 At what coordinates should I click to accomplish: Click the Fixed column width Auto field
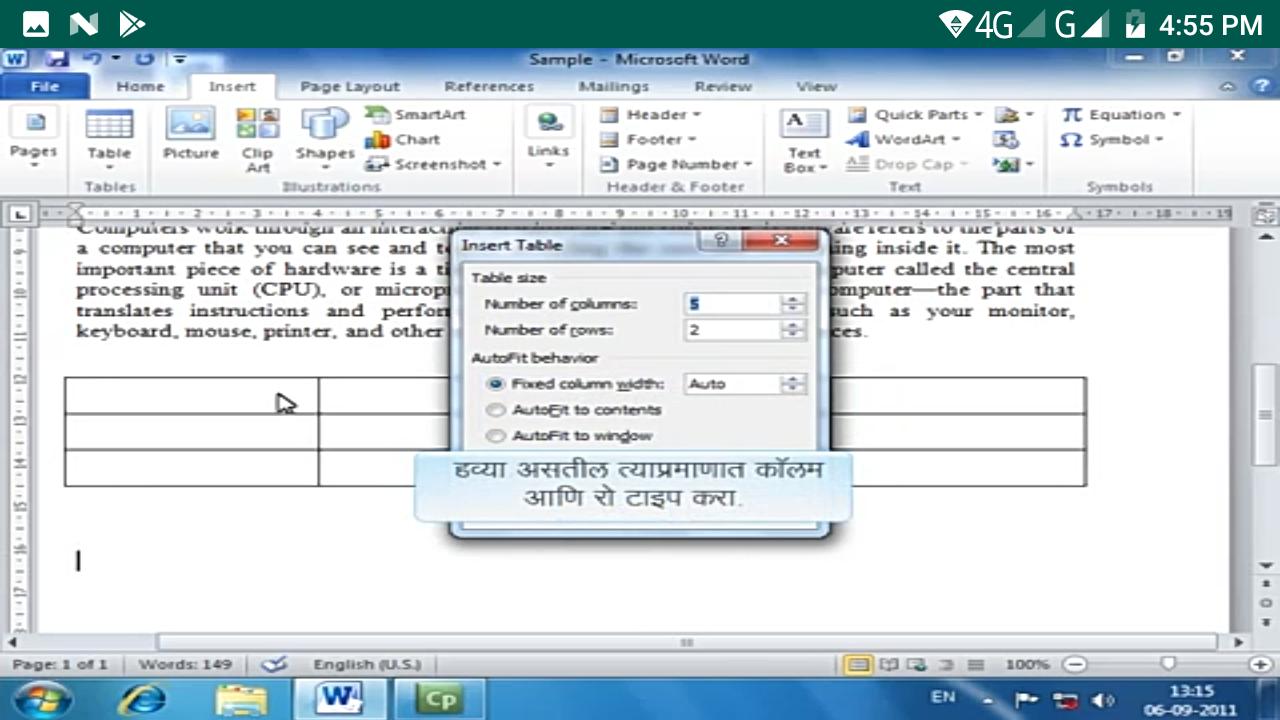[x=731, y=383]
